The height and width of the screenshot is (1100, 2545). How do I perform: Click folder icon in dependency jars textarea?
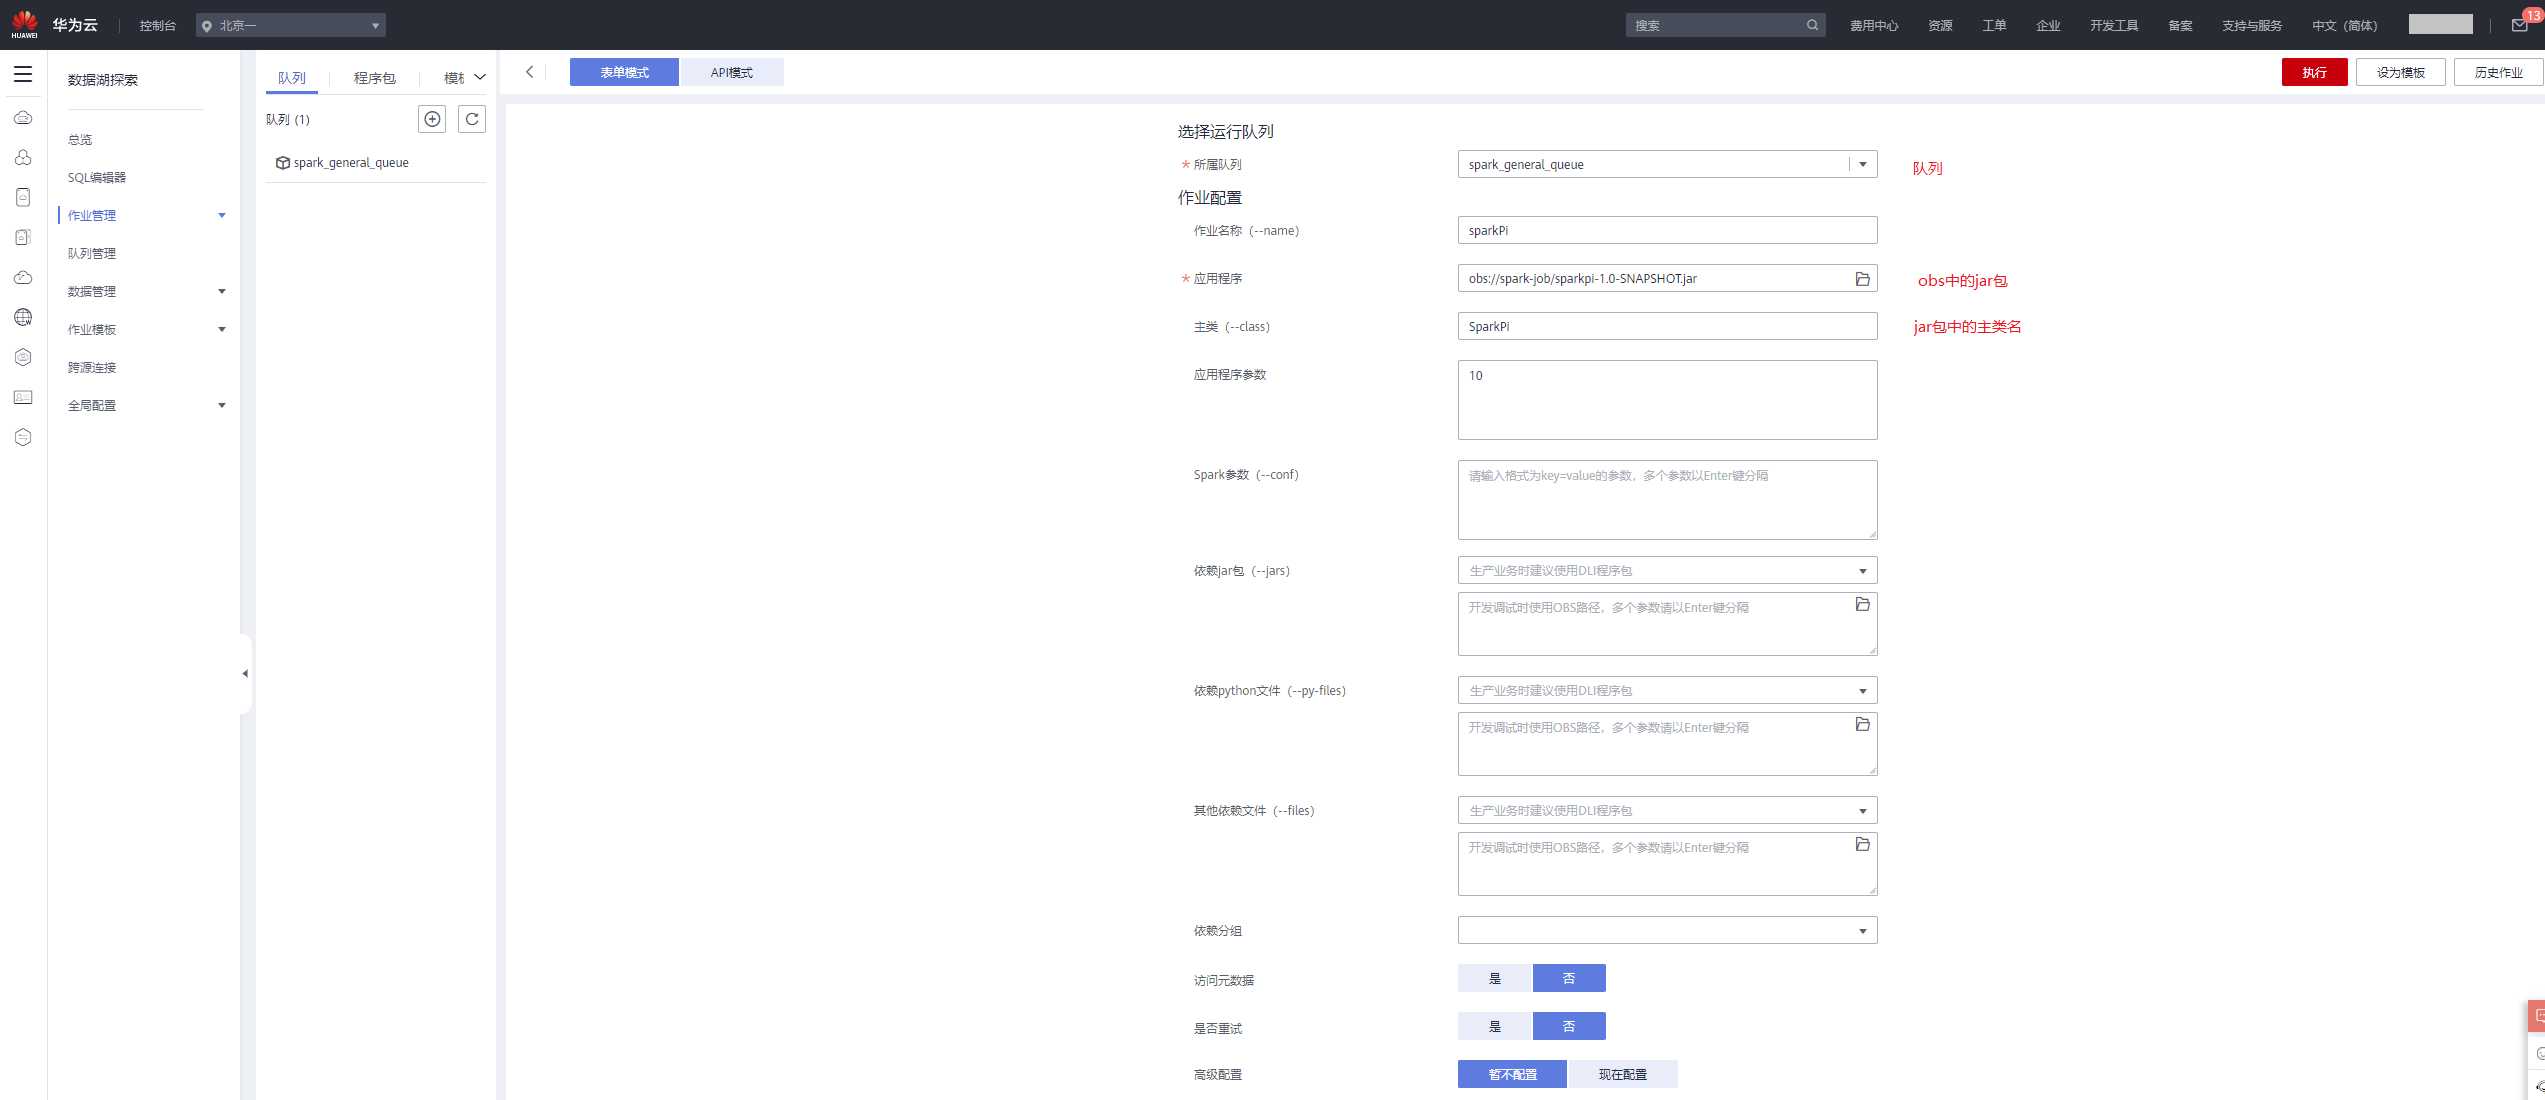click(1862, 604)
